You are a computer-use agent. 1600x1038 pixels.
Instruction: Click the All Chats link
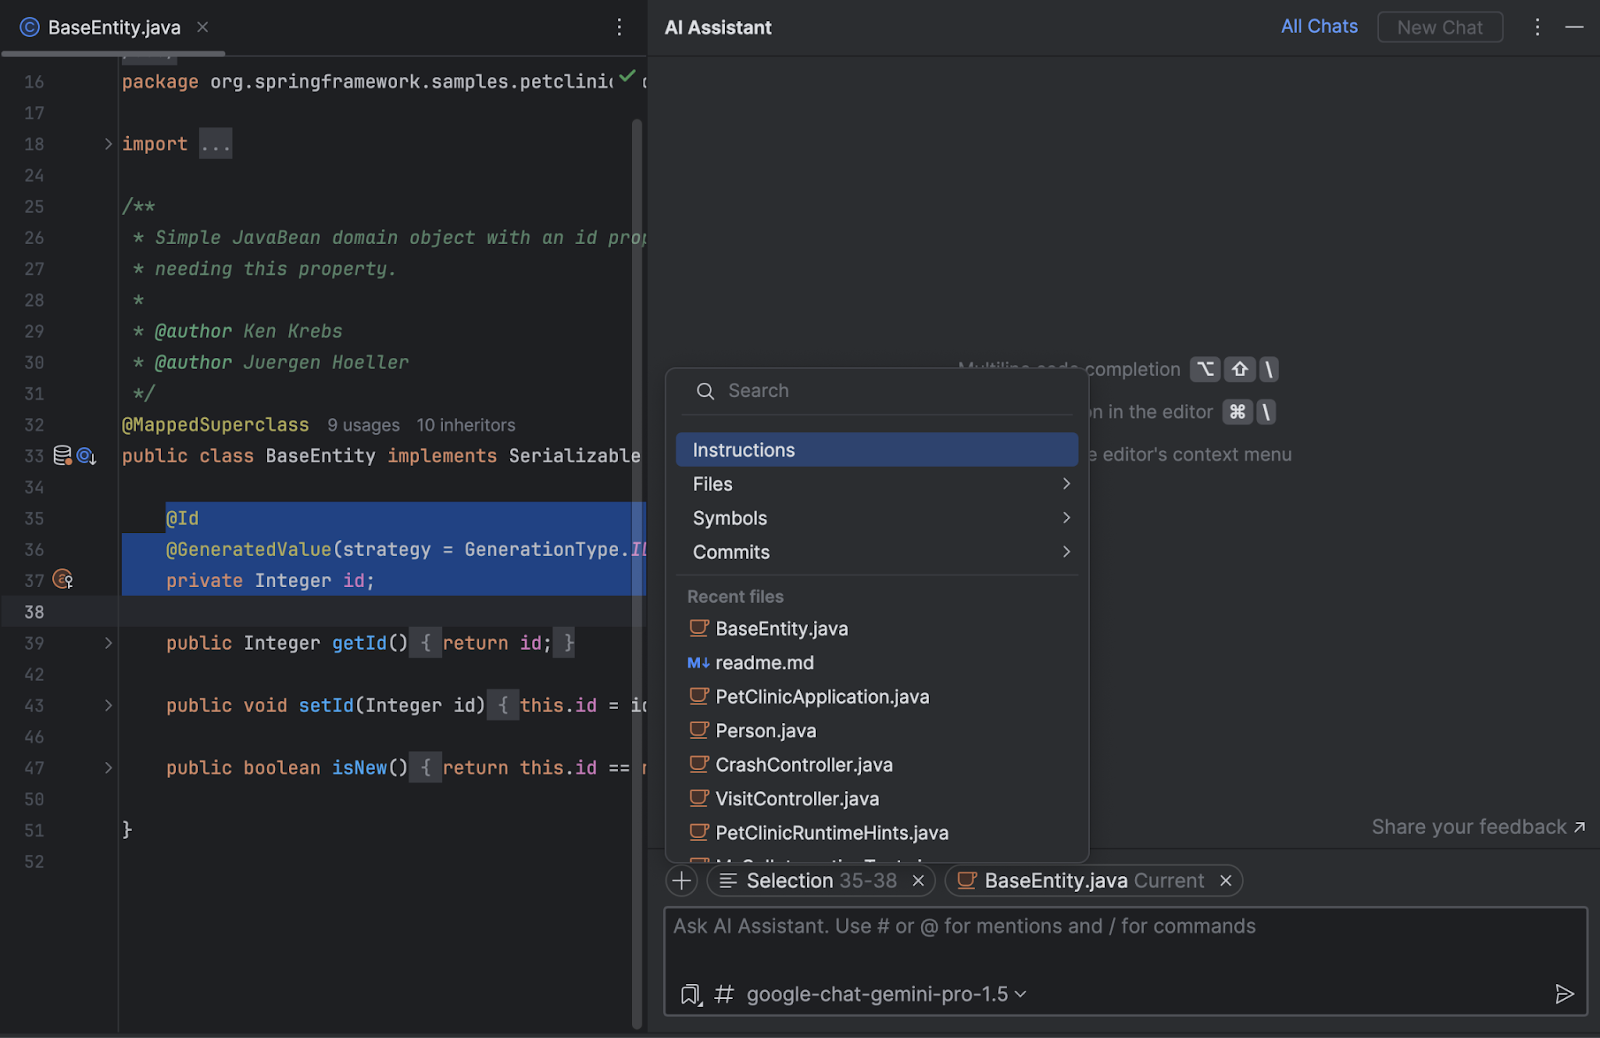point(1319,27)
